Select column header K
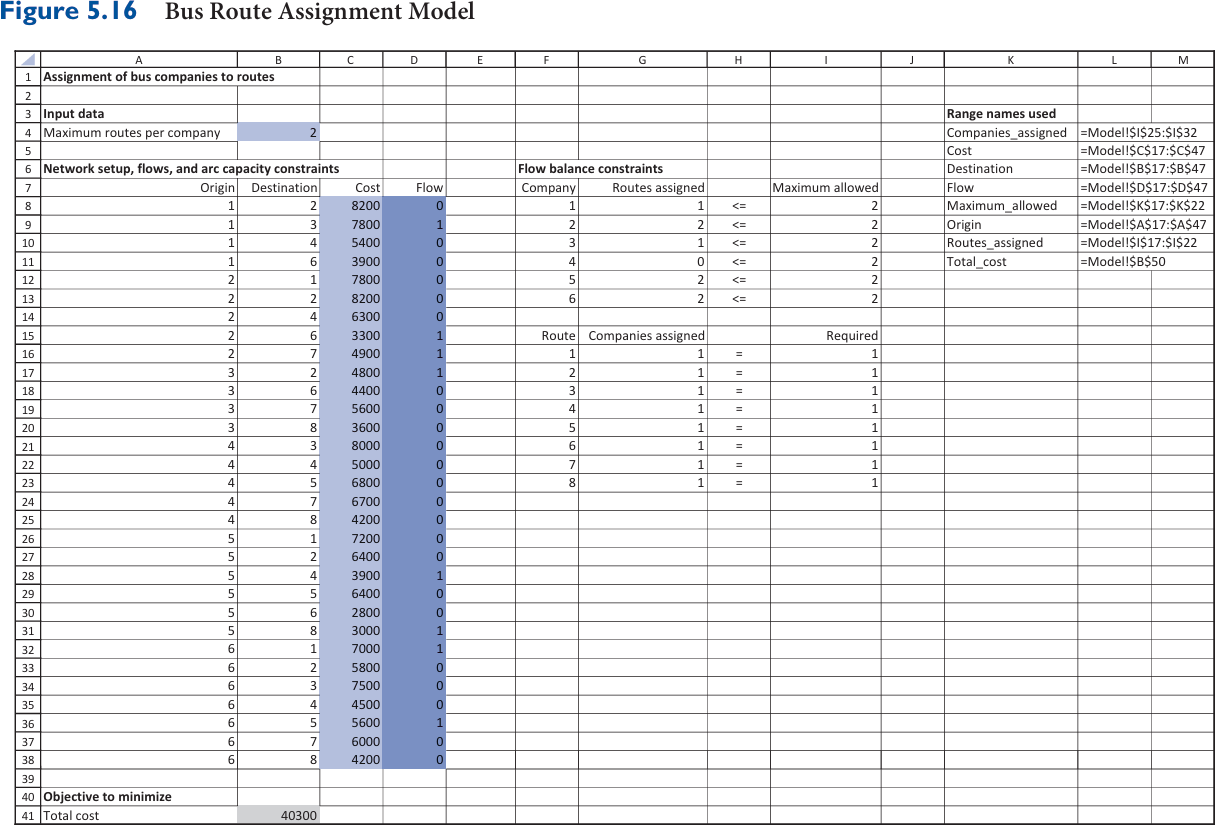The width and height of the screenshot is (1221, 832). pyautogui.click(x=1010, y=59)
